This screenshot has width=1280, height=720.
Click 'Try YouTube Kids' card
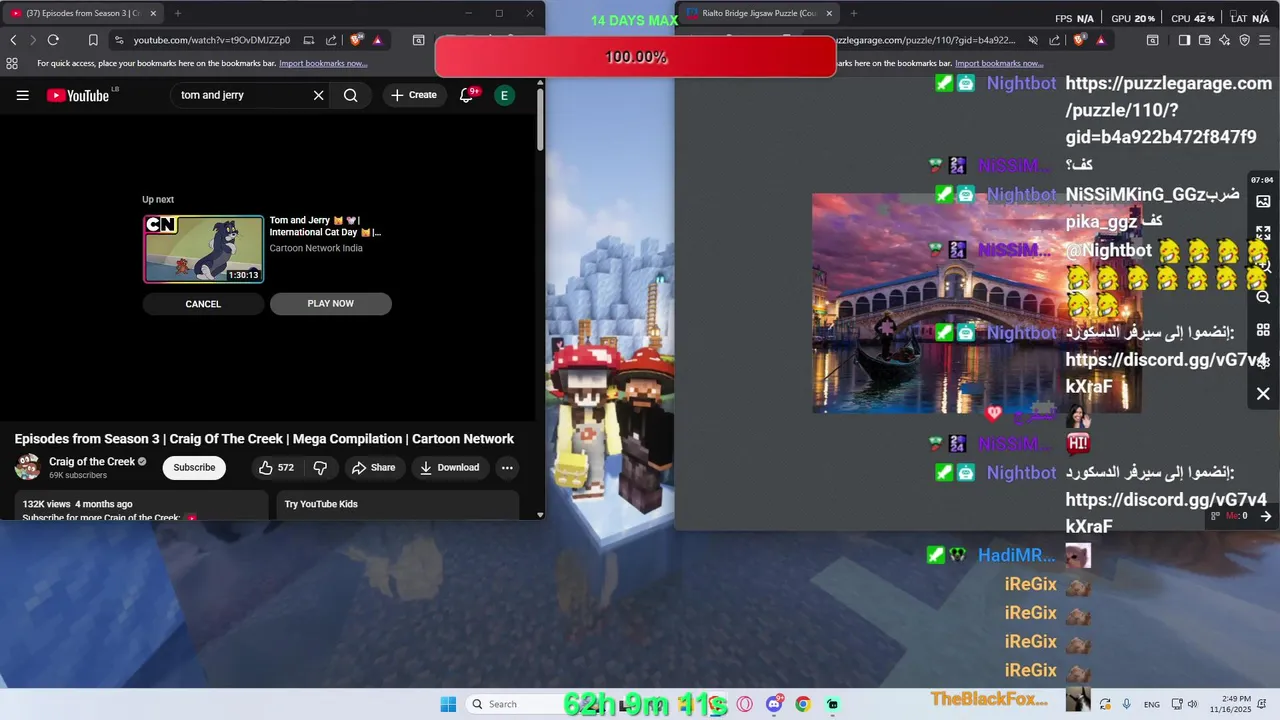tap(398, 504)
